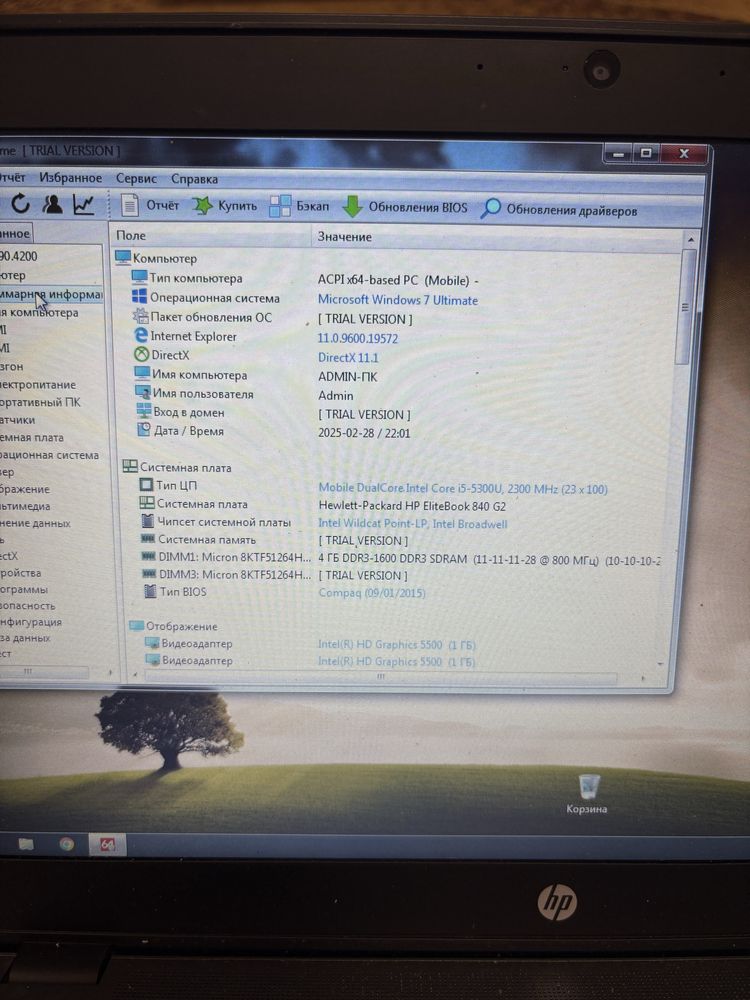Select Датчики in the left tree
Viewport: 750px width, 1000px height.
[18, 420]
